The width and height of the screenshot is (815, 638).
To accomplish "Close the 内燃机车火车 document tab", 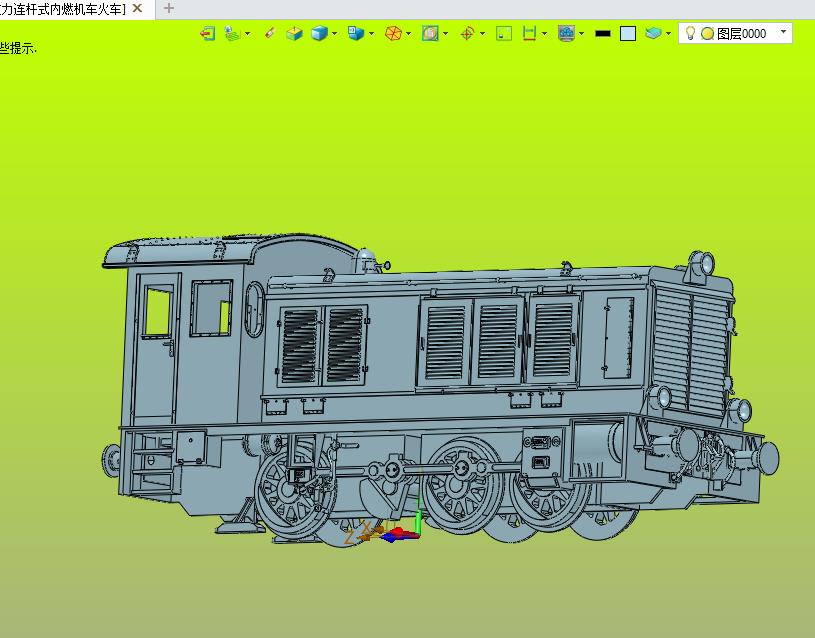I will (137, 8).
